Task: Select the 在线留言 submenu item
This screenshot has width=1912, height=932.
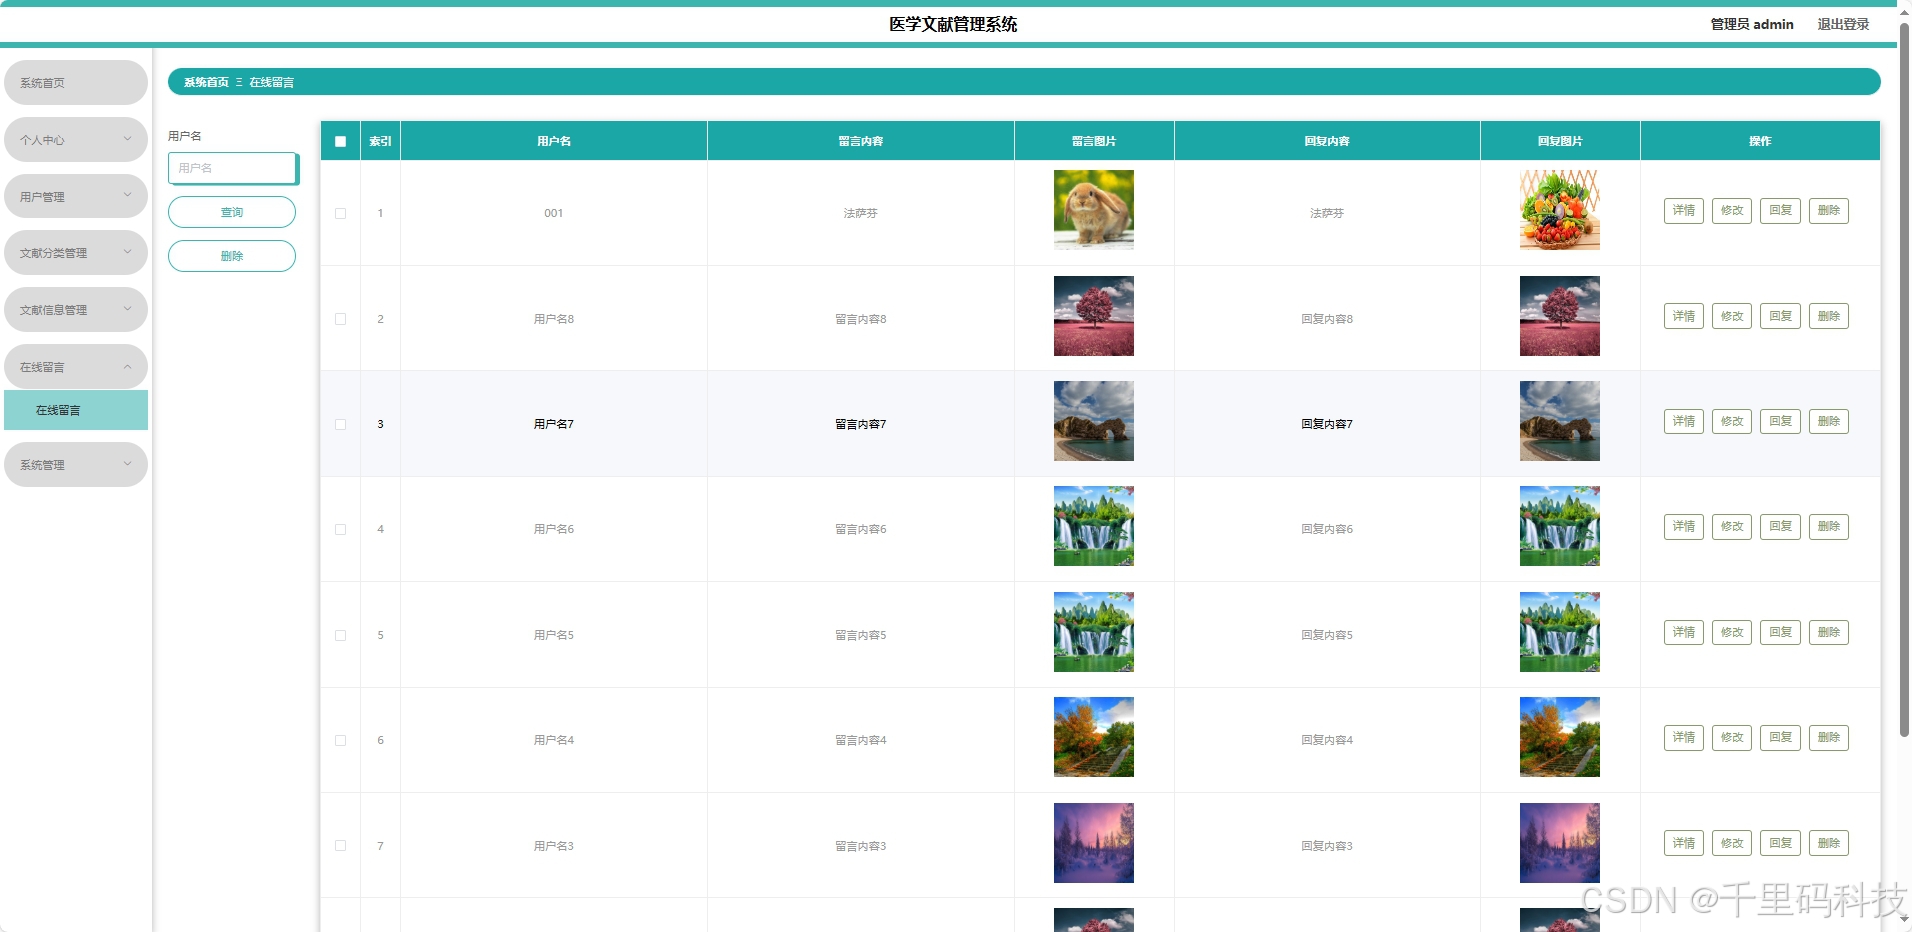Action: 76,410
